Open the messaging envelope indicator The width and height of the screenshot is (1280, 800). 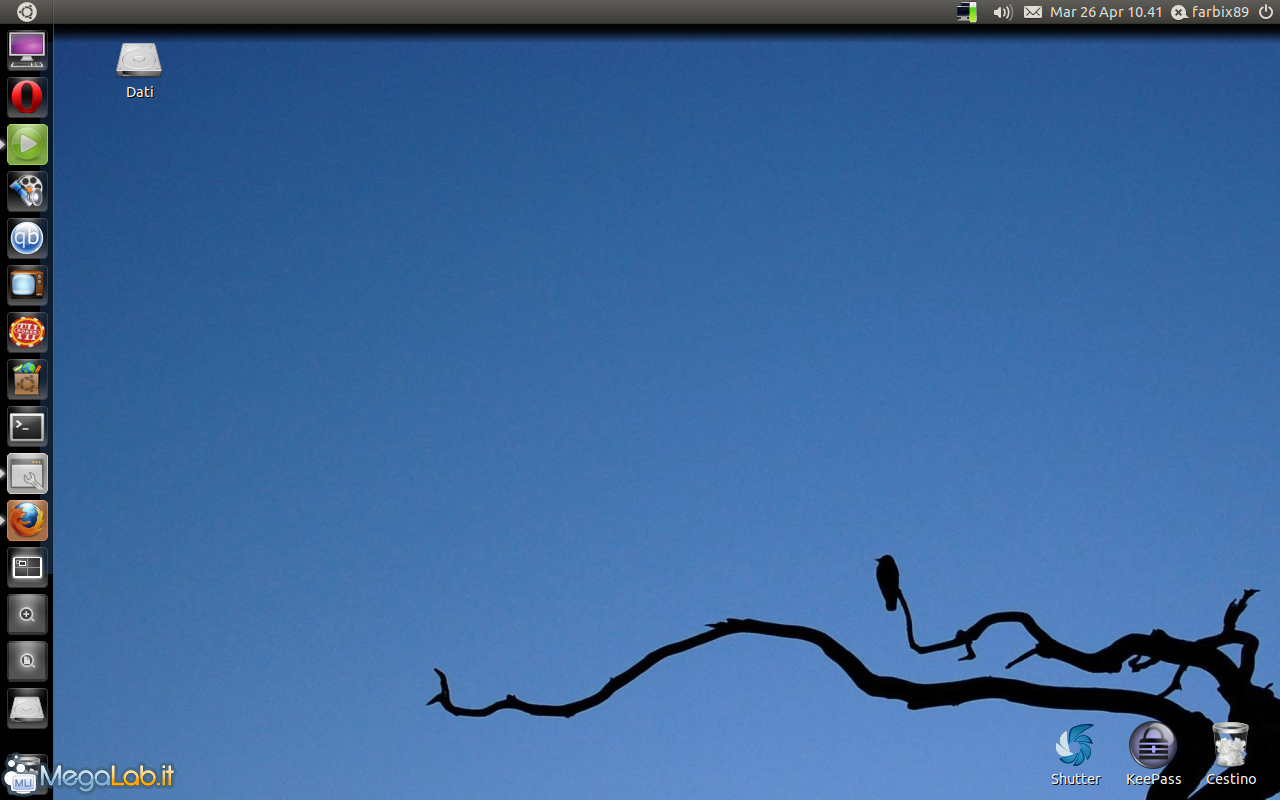coord(1033,12)
